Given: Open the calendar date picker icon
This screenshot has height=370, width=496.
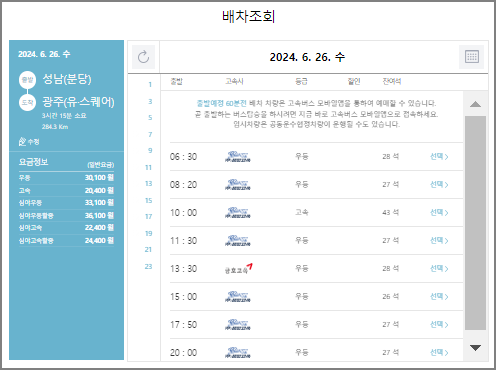Looking at the screenshot, I should (x=472, y=57).
